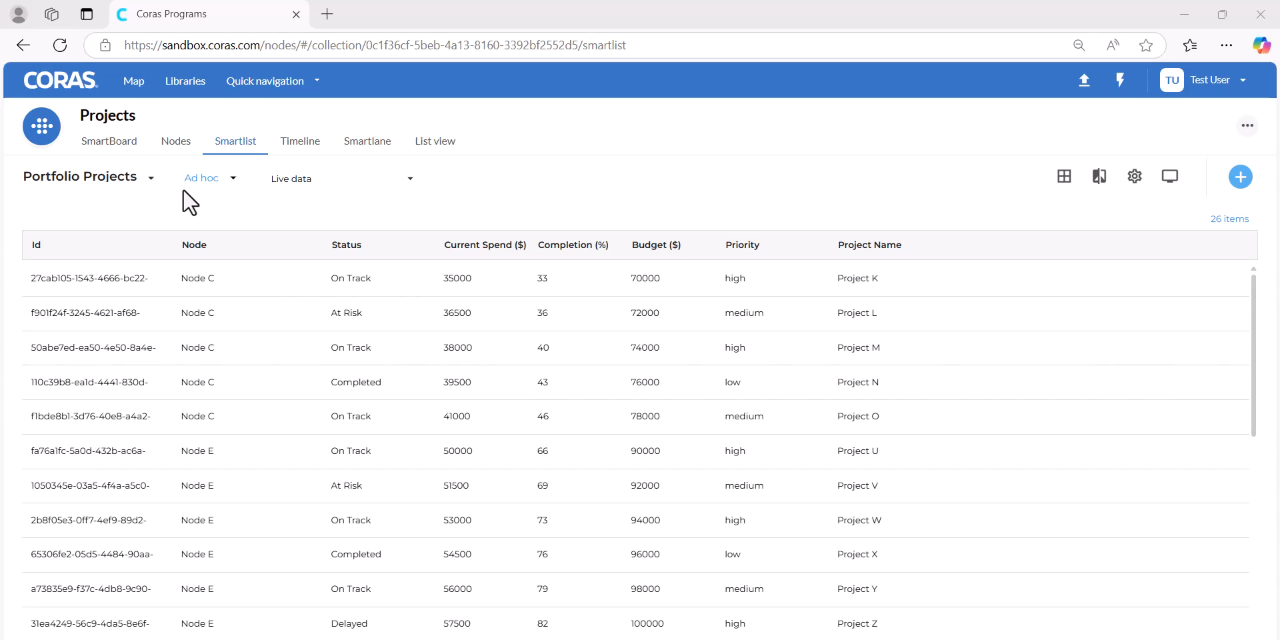This screenshot has width=1280, height=640.
Task: Open the browser tab actions menu icon
Action: click(86, 14)
